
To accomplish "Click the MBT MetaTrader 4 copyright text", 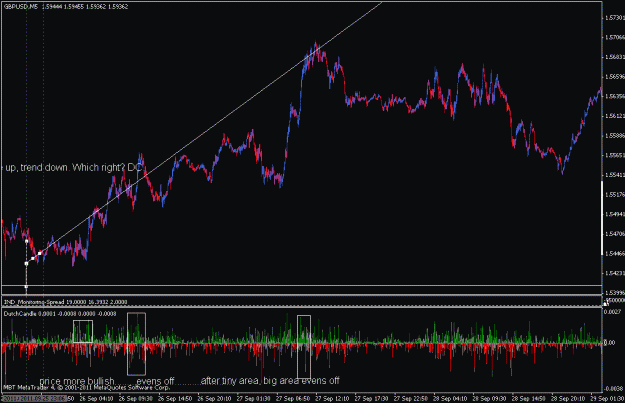I will tap(87, 387).
